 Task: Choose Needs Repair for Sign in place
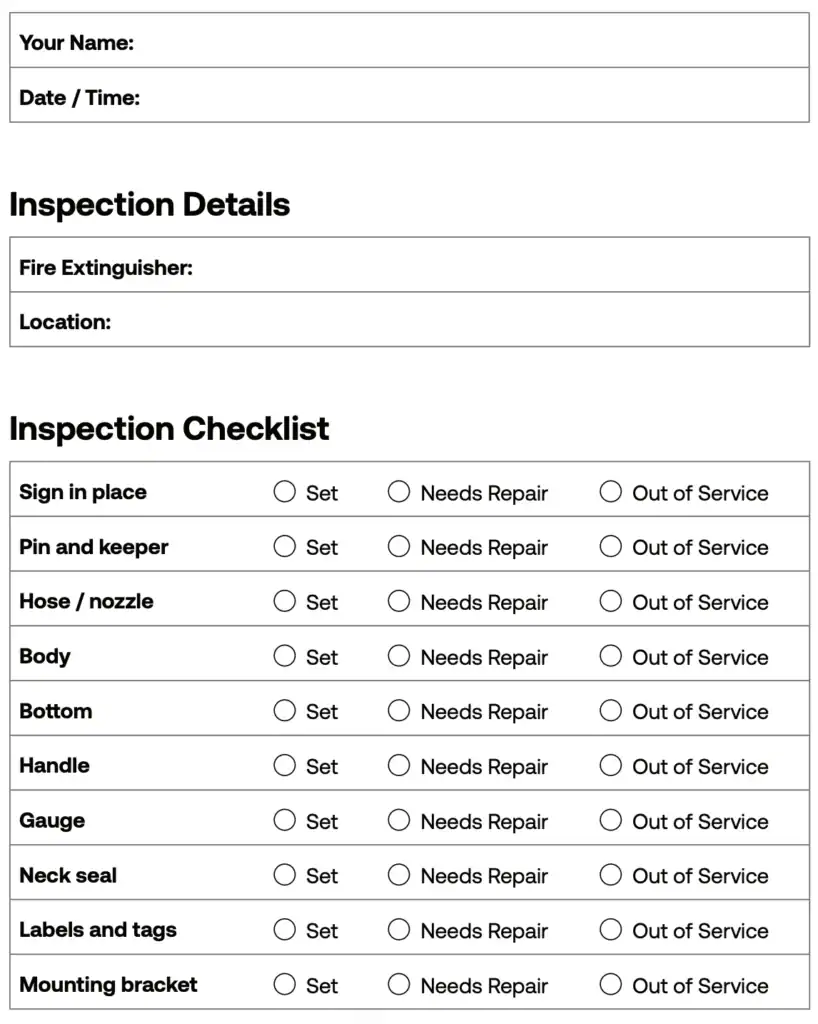pos(399,492)
